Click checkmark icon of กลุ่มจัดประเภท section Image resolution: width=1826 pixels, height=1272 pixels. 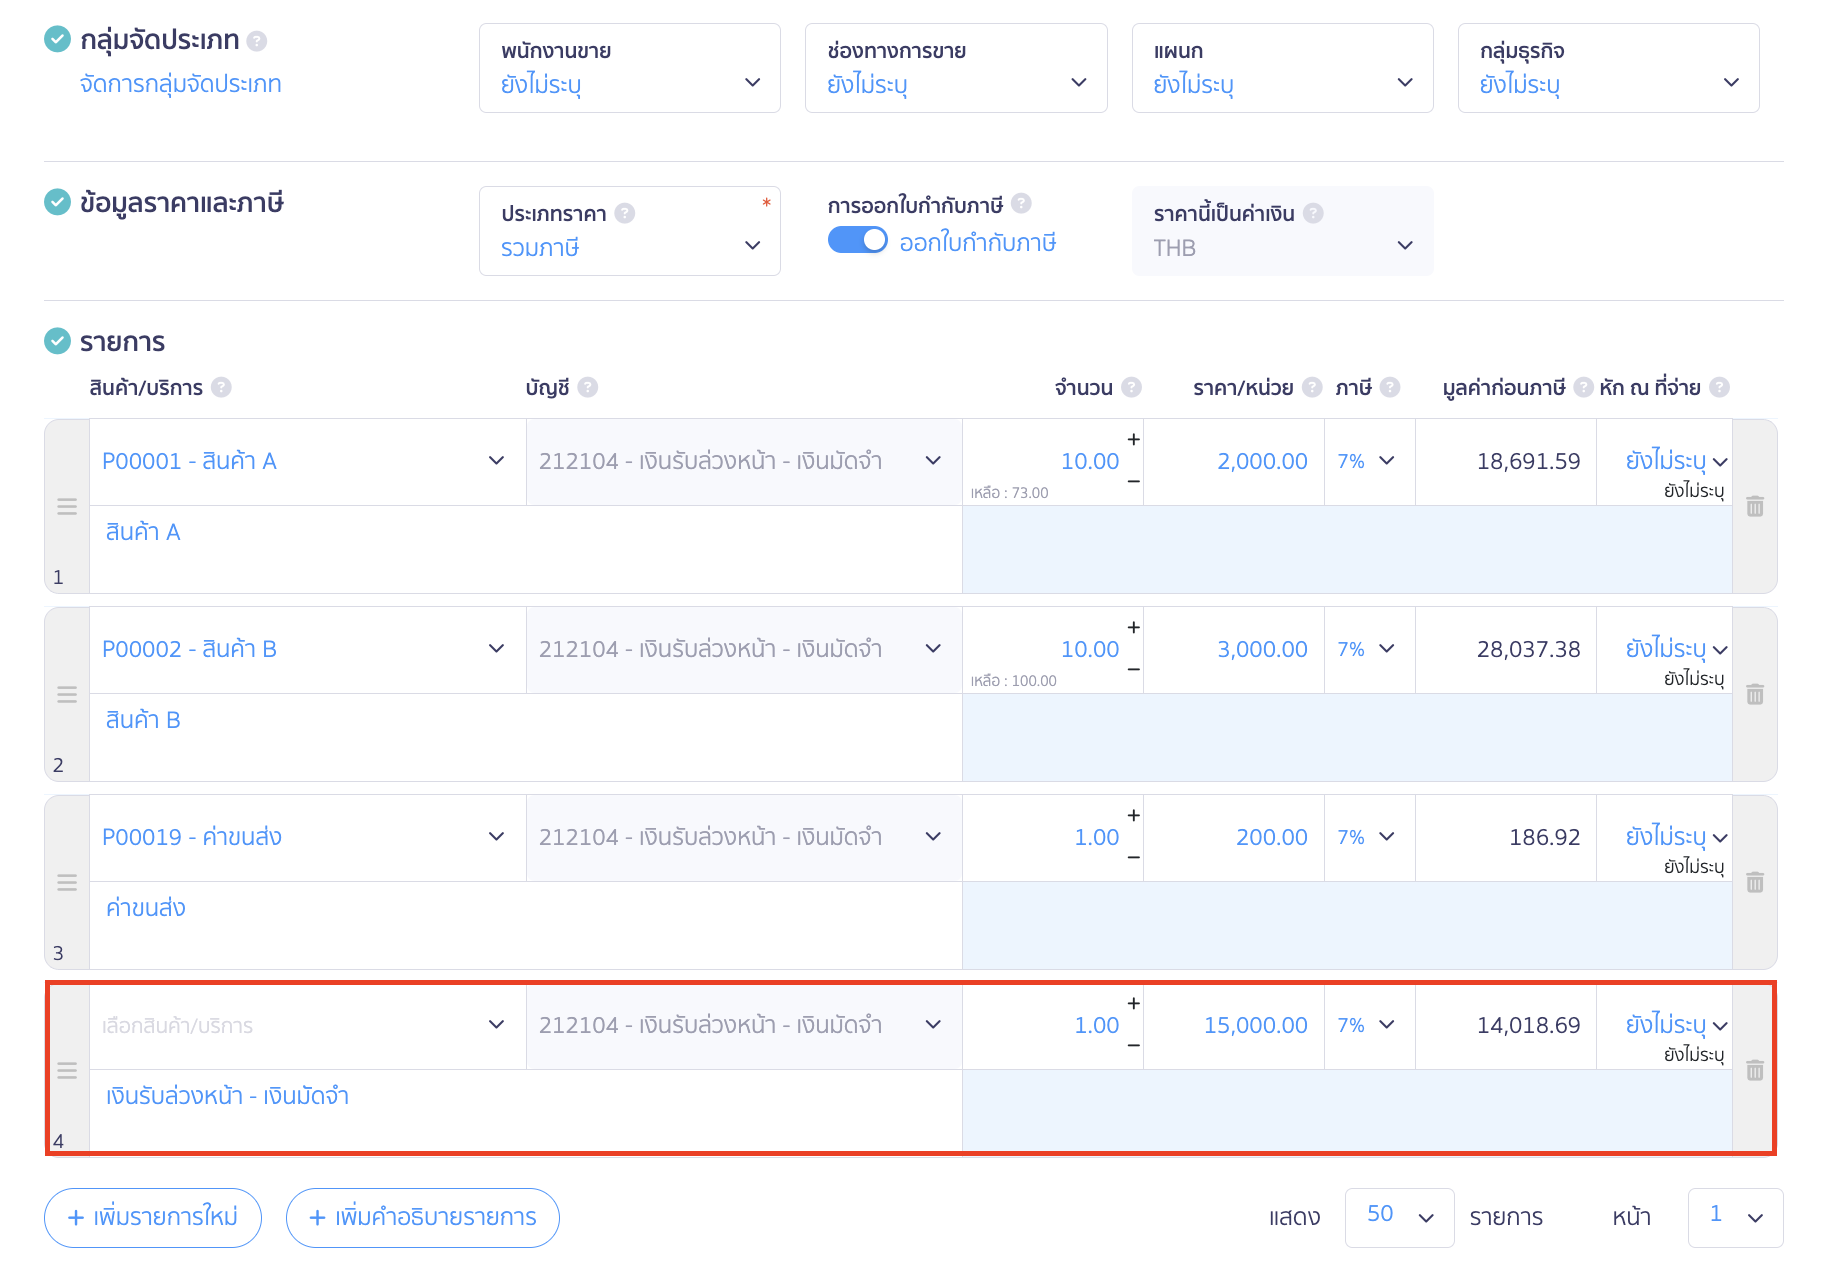[x=58, y=39]
